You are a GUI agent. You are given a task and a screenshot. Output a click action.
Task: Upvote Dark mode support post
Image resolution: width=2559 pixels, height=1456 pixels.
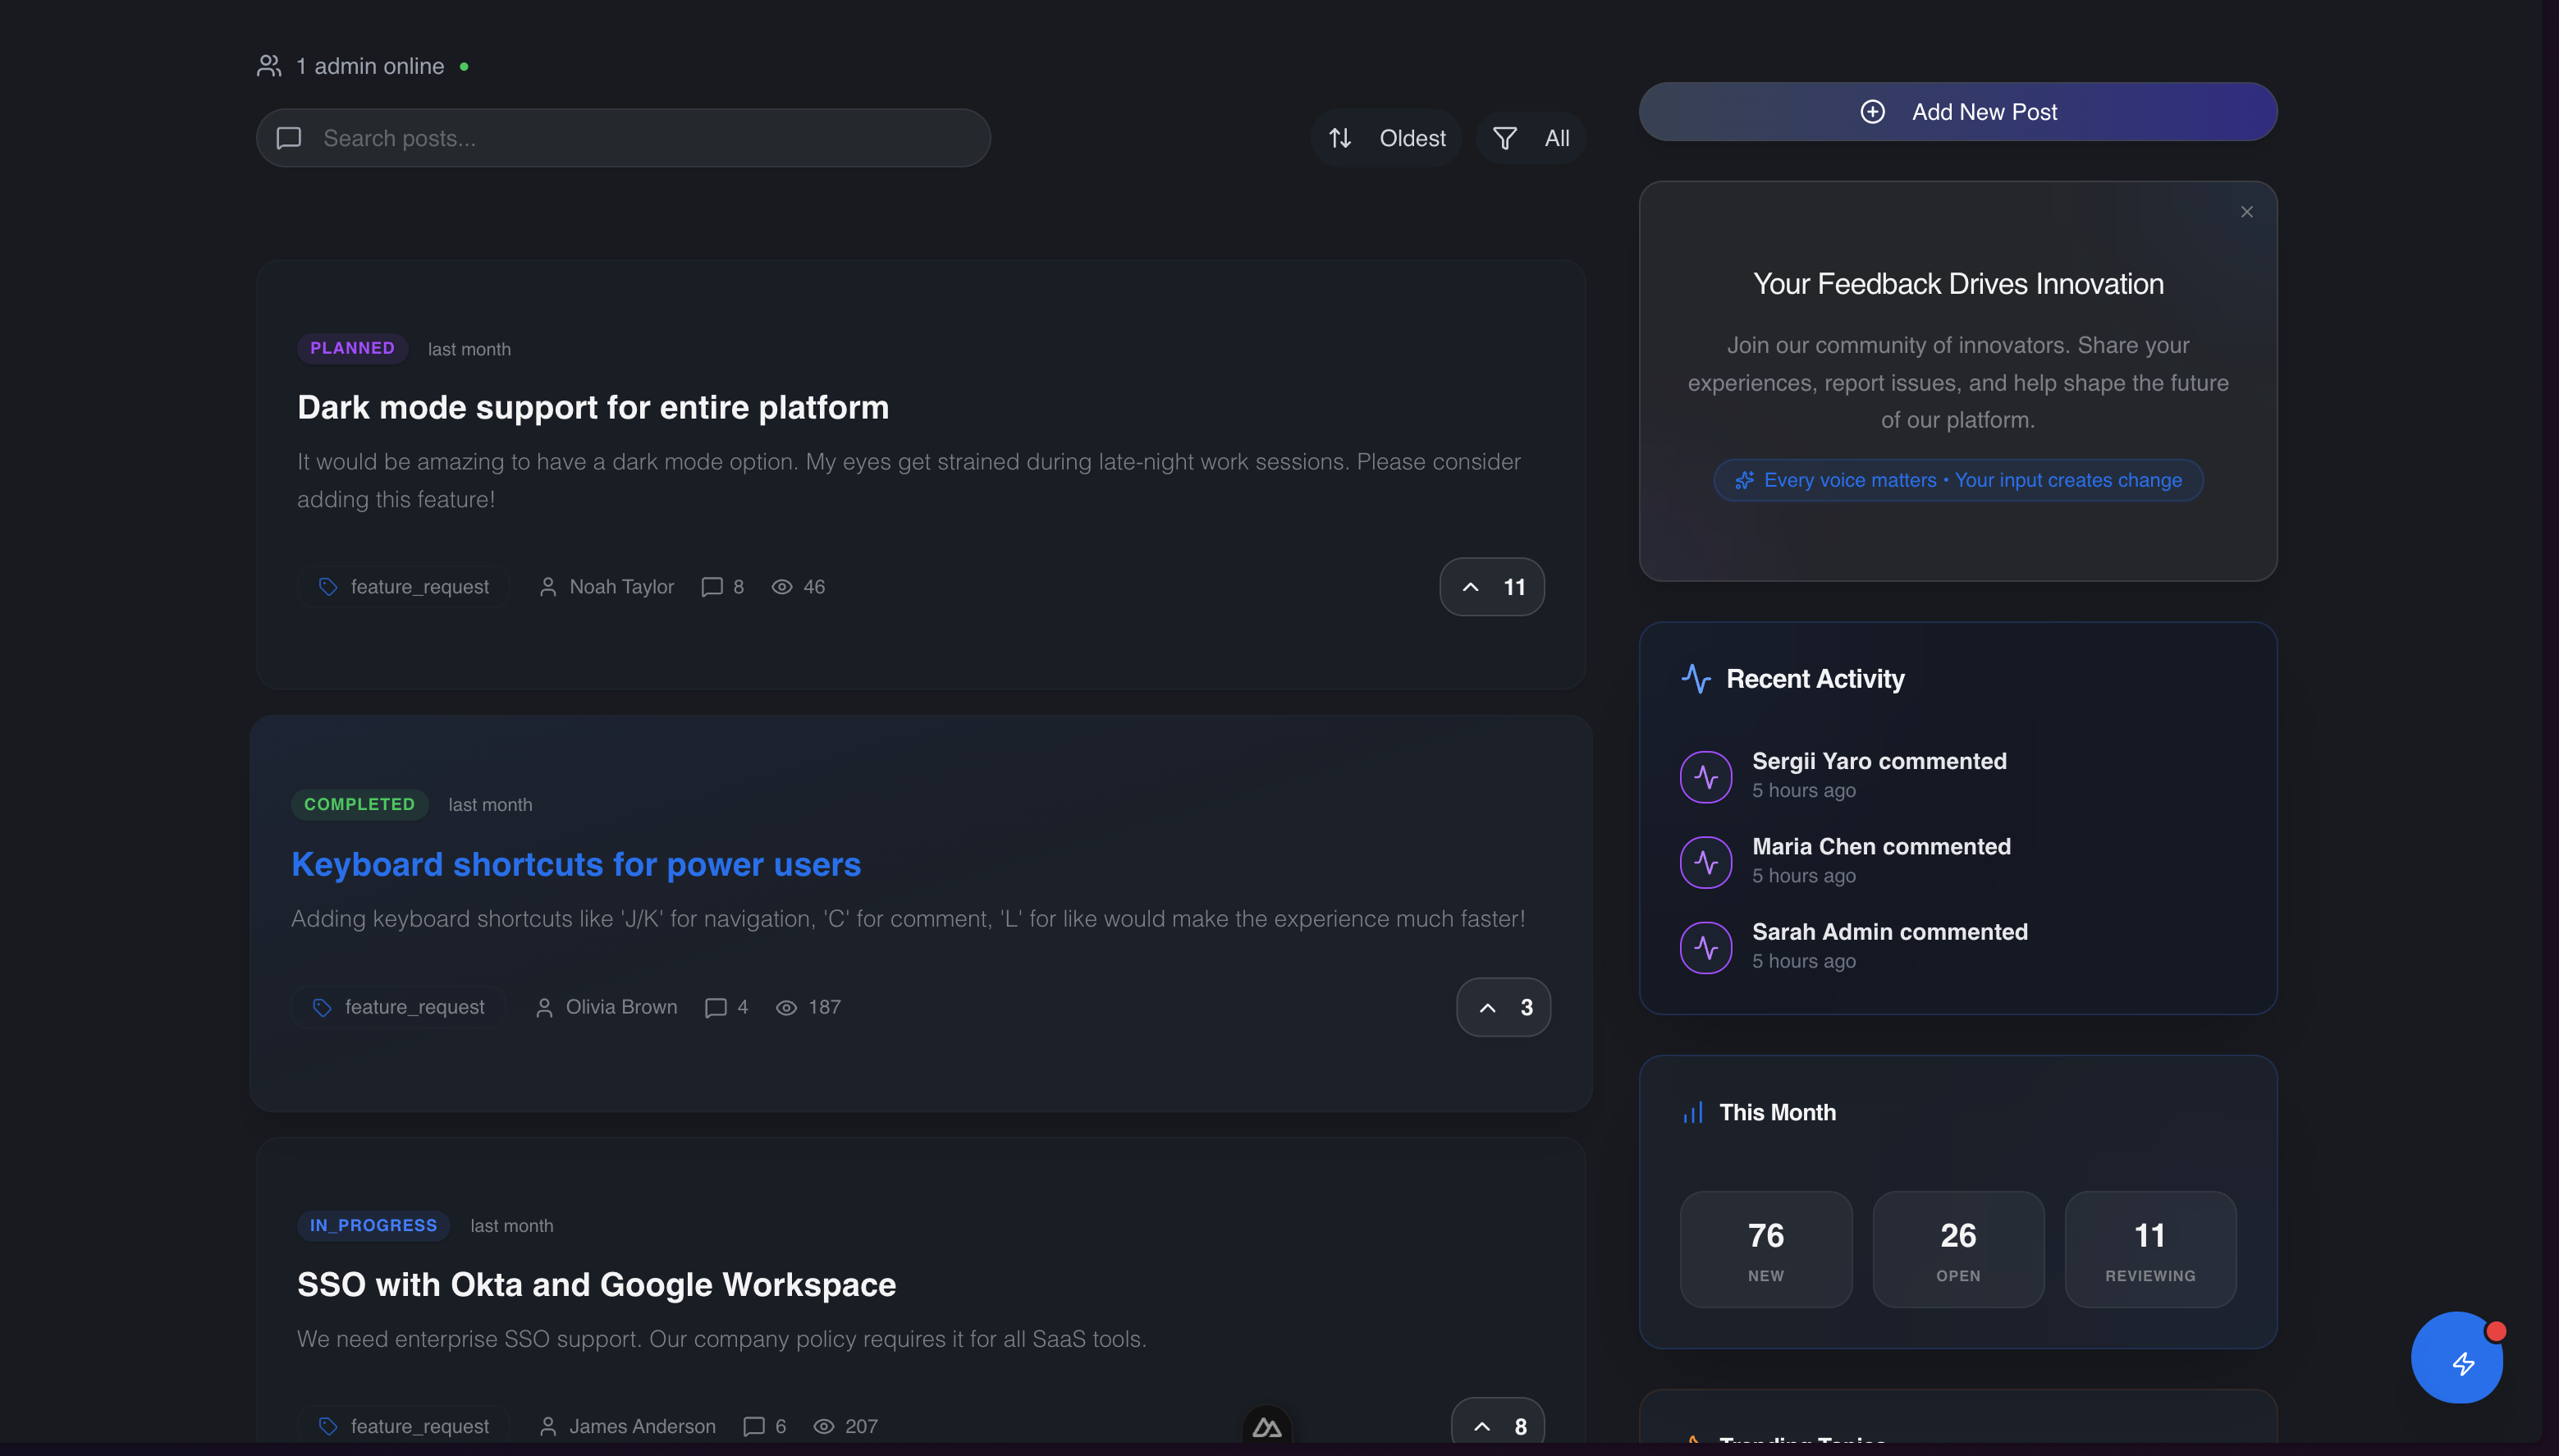pyautogui.click(x=1491, y=587)
